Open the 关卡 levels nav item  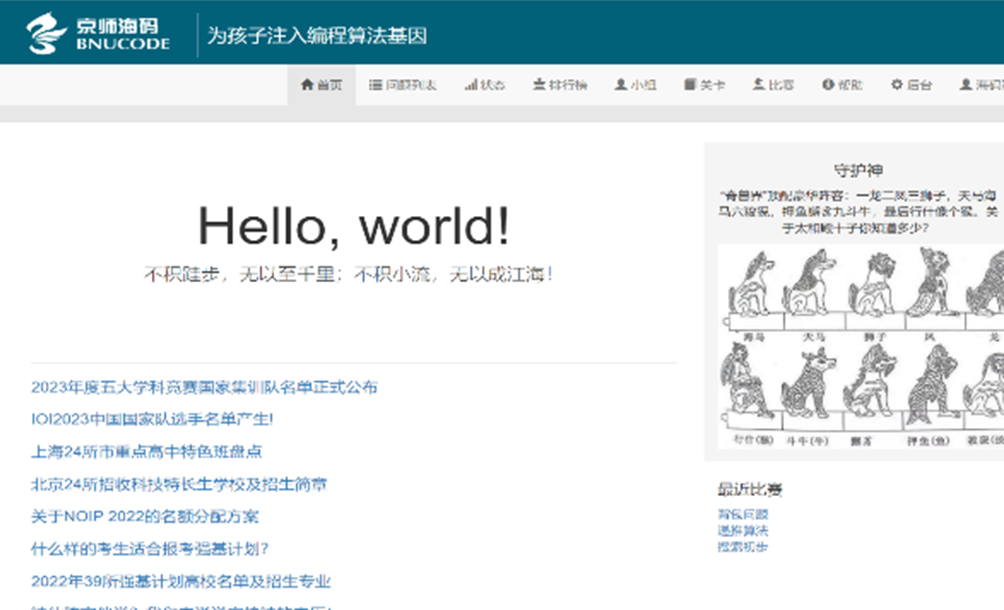[x=704, y=84]
